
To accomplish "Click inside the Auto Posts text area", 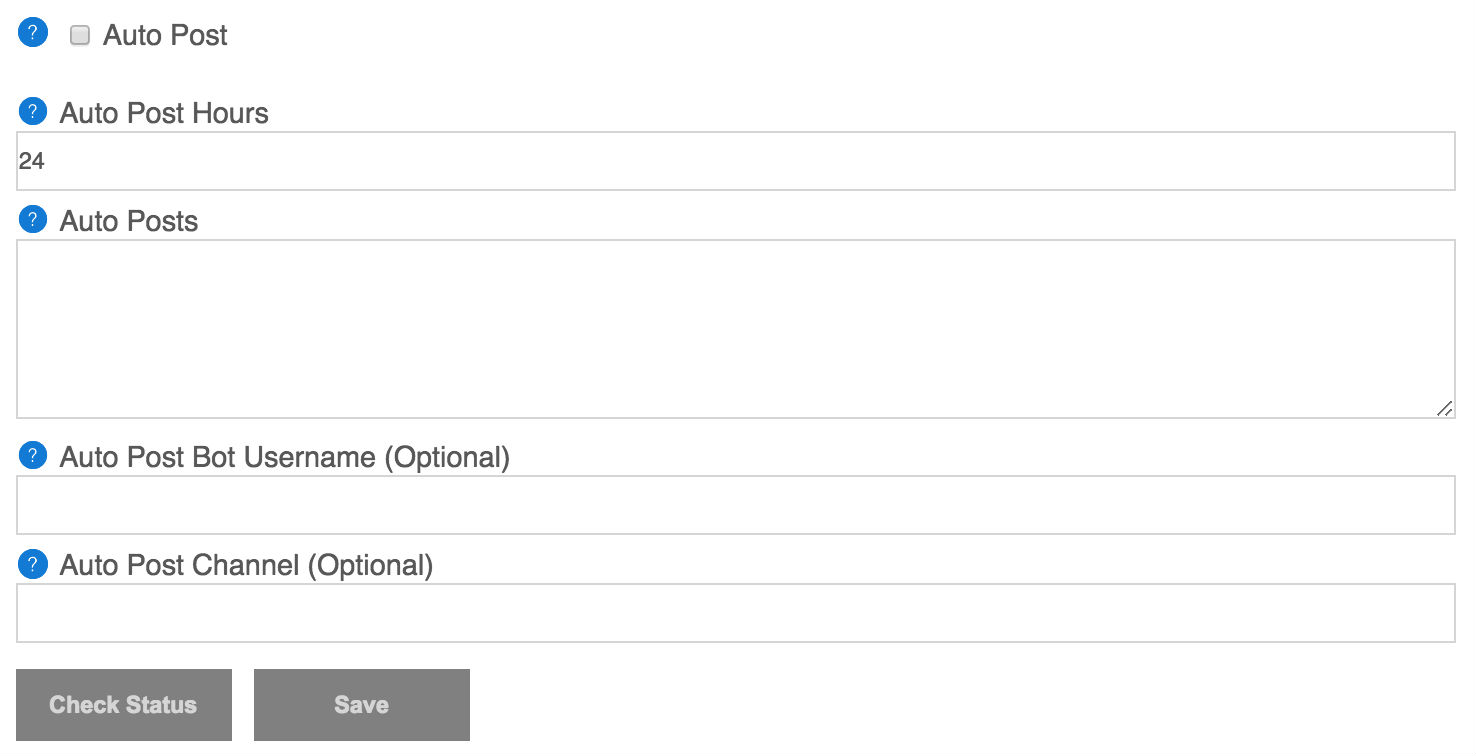I will (x=735, y=329).
